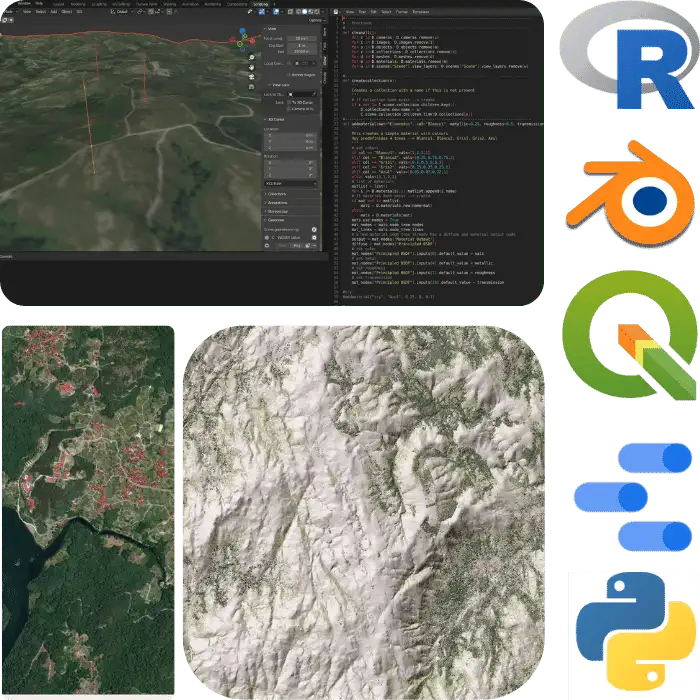Screen dimensions: 700x700
Task: Click the Lock to Object field
Action: [302, 94]
